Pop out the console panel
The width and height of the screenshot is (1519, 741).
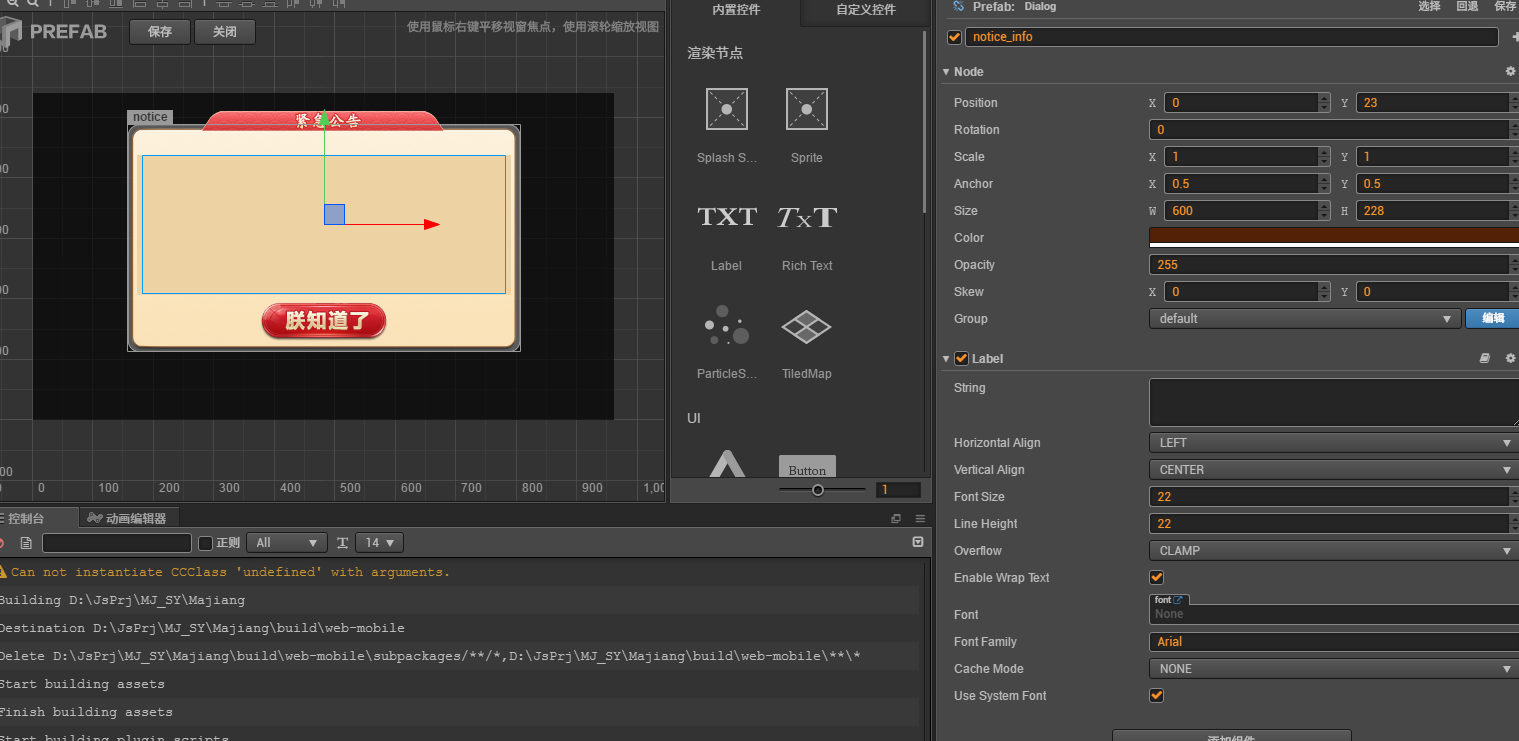click(896, 518)
